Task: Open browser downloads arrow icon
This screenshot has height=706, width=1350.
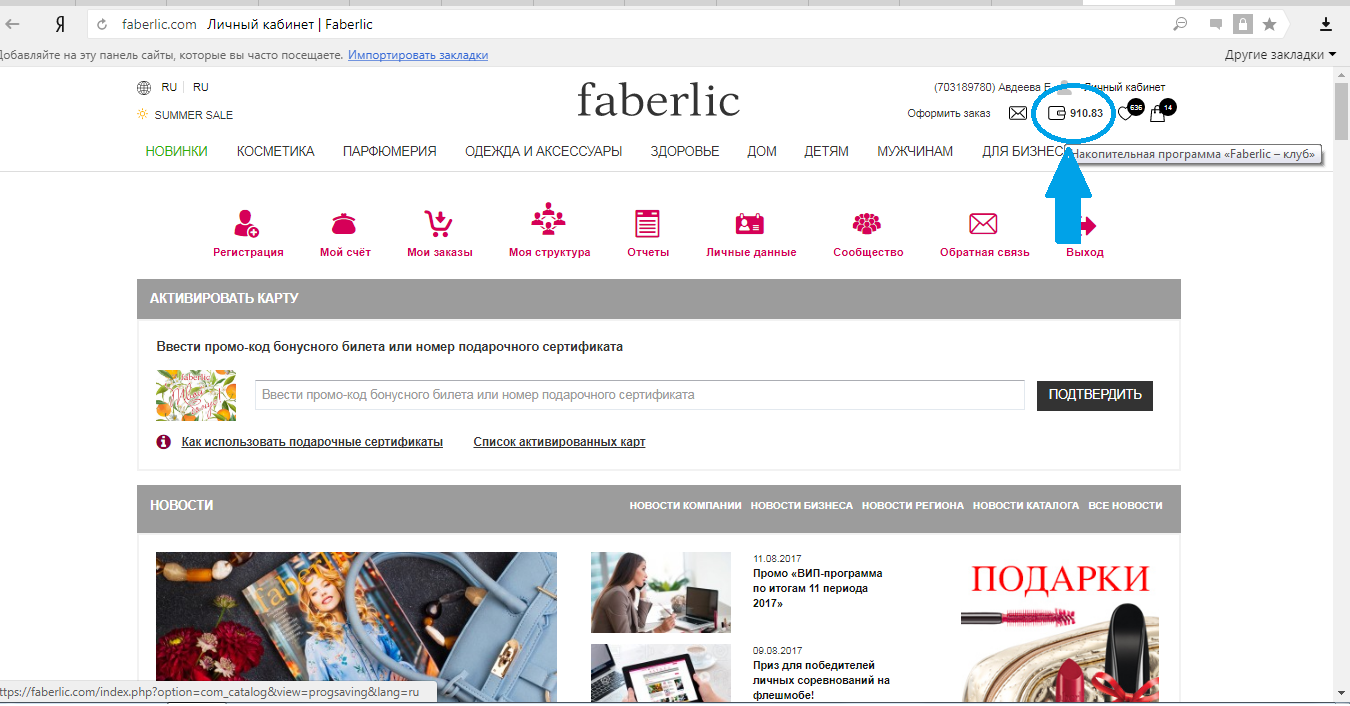Action: click(x=1326, y=24)
